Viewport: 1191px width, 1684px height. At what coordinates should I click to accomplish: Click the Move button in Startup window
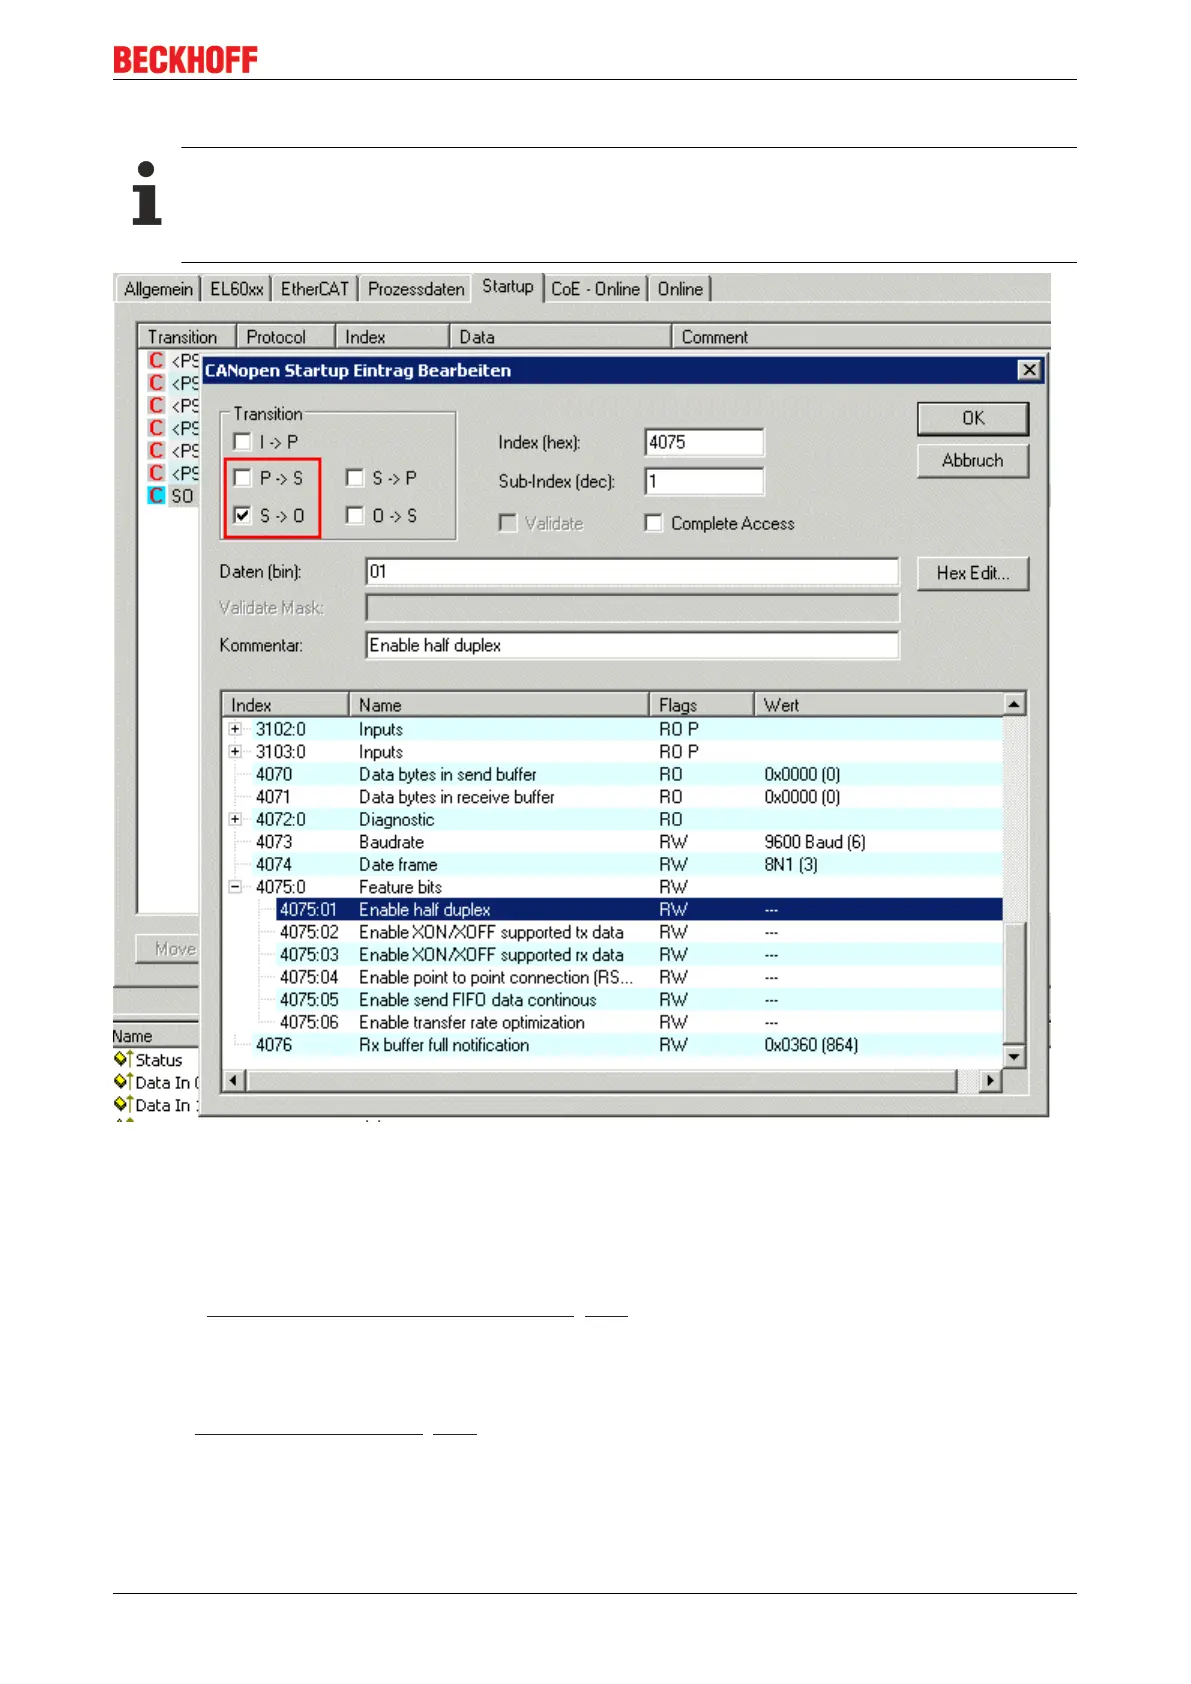tap(168, 948)
